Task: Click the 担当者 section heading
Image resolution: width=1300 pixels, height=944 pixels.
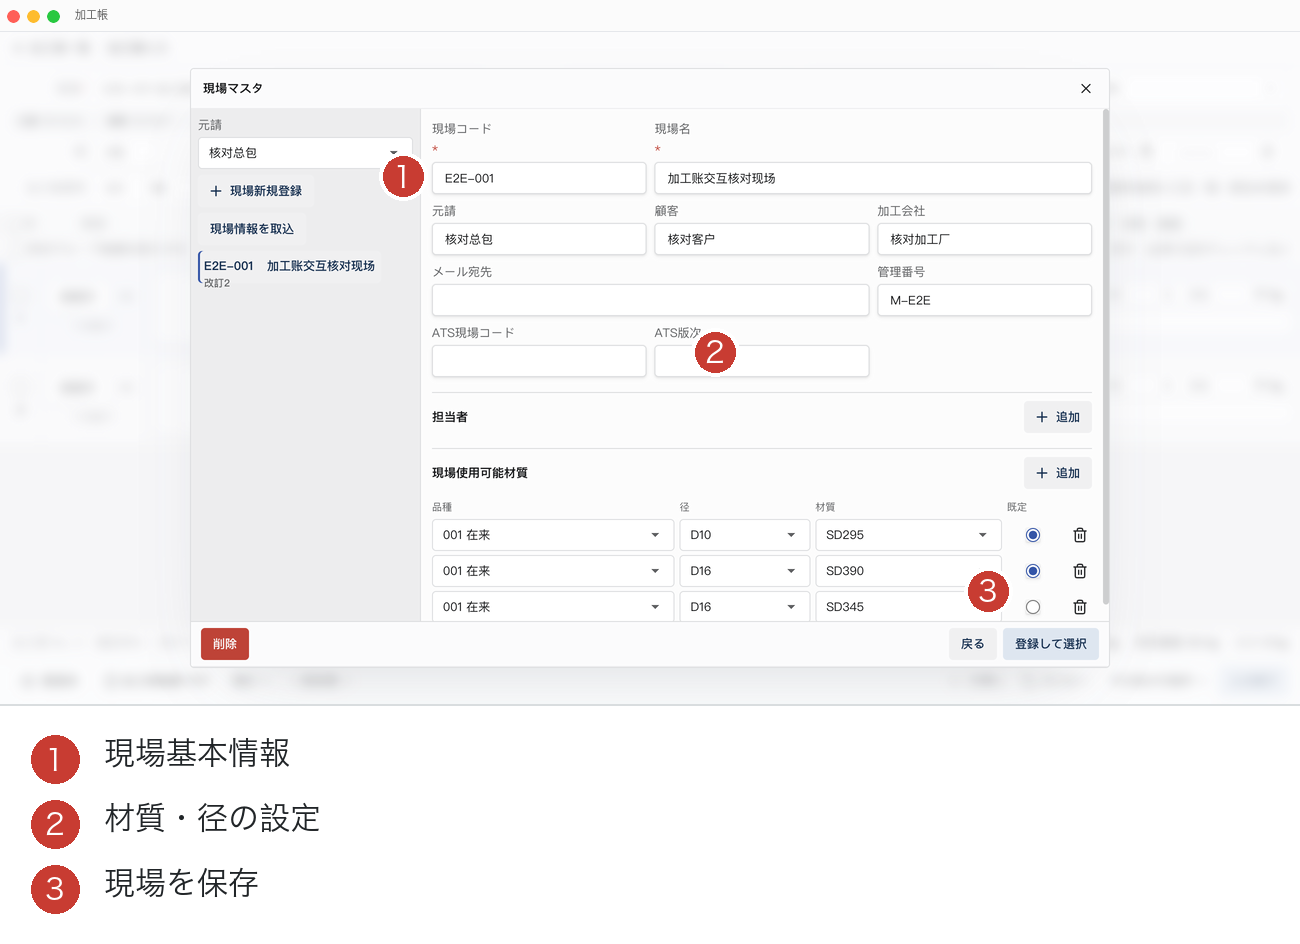Action: coord(450,417)
